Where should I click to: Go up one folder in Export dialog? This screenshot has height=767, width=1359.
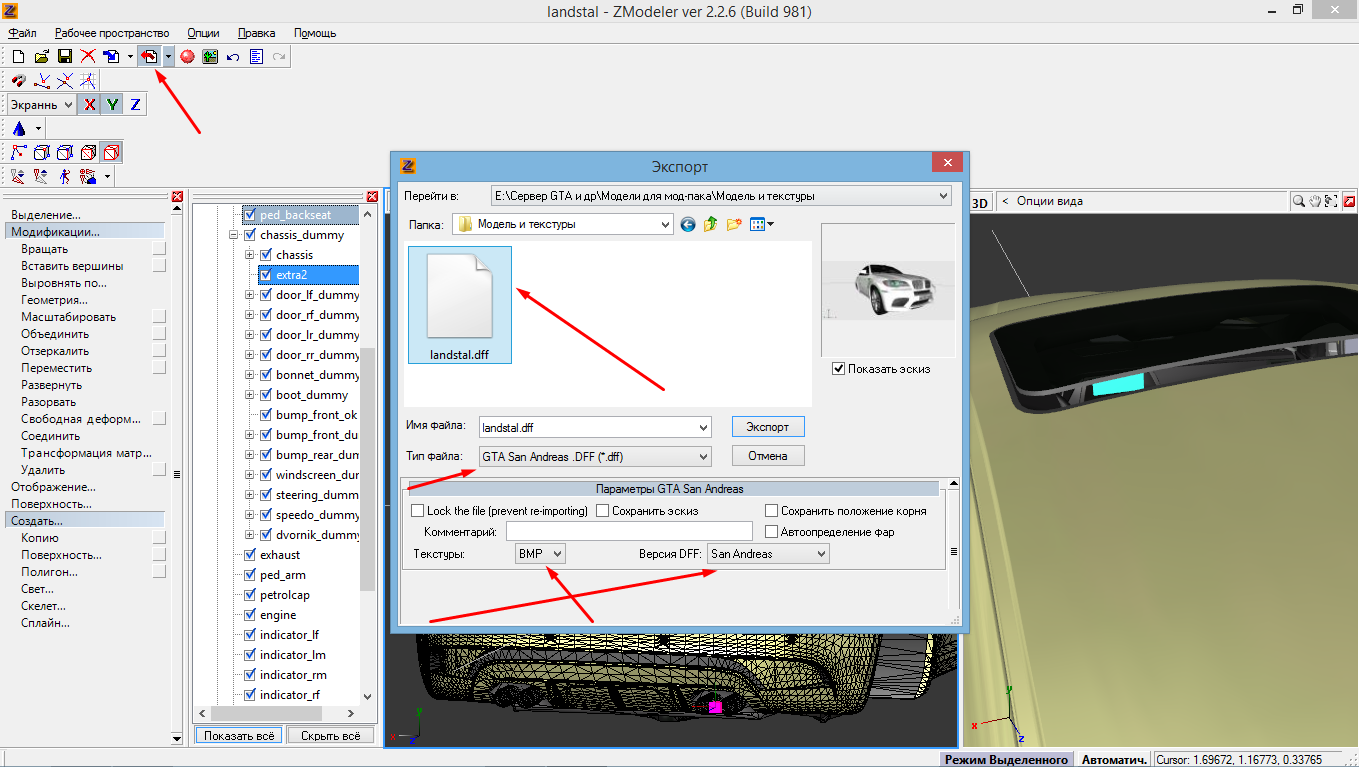(710, 225)
